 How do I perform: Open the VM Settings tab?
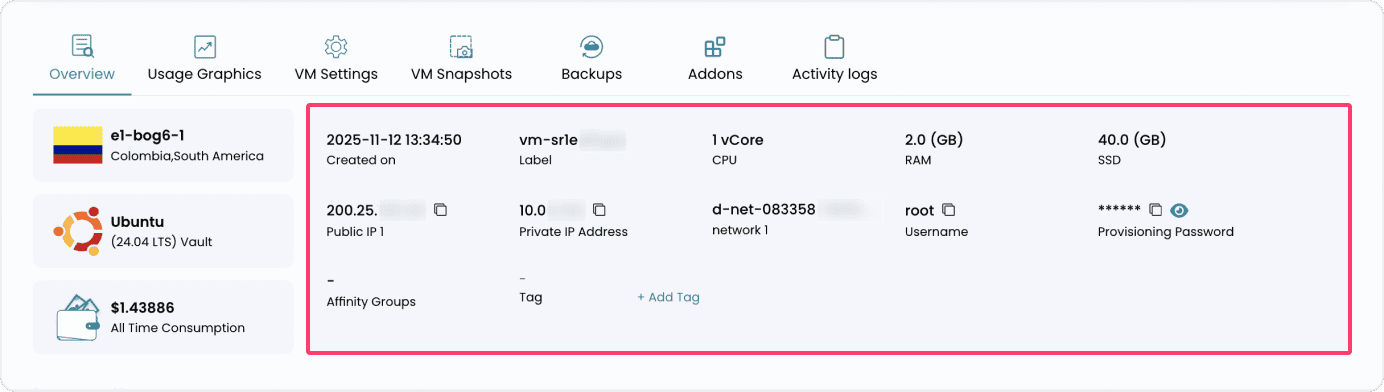[x=336, y=60]
